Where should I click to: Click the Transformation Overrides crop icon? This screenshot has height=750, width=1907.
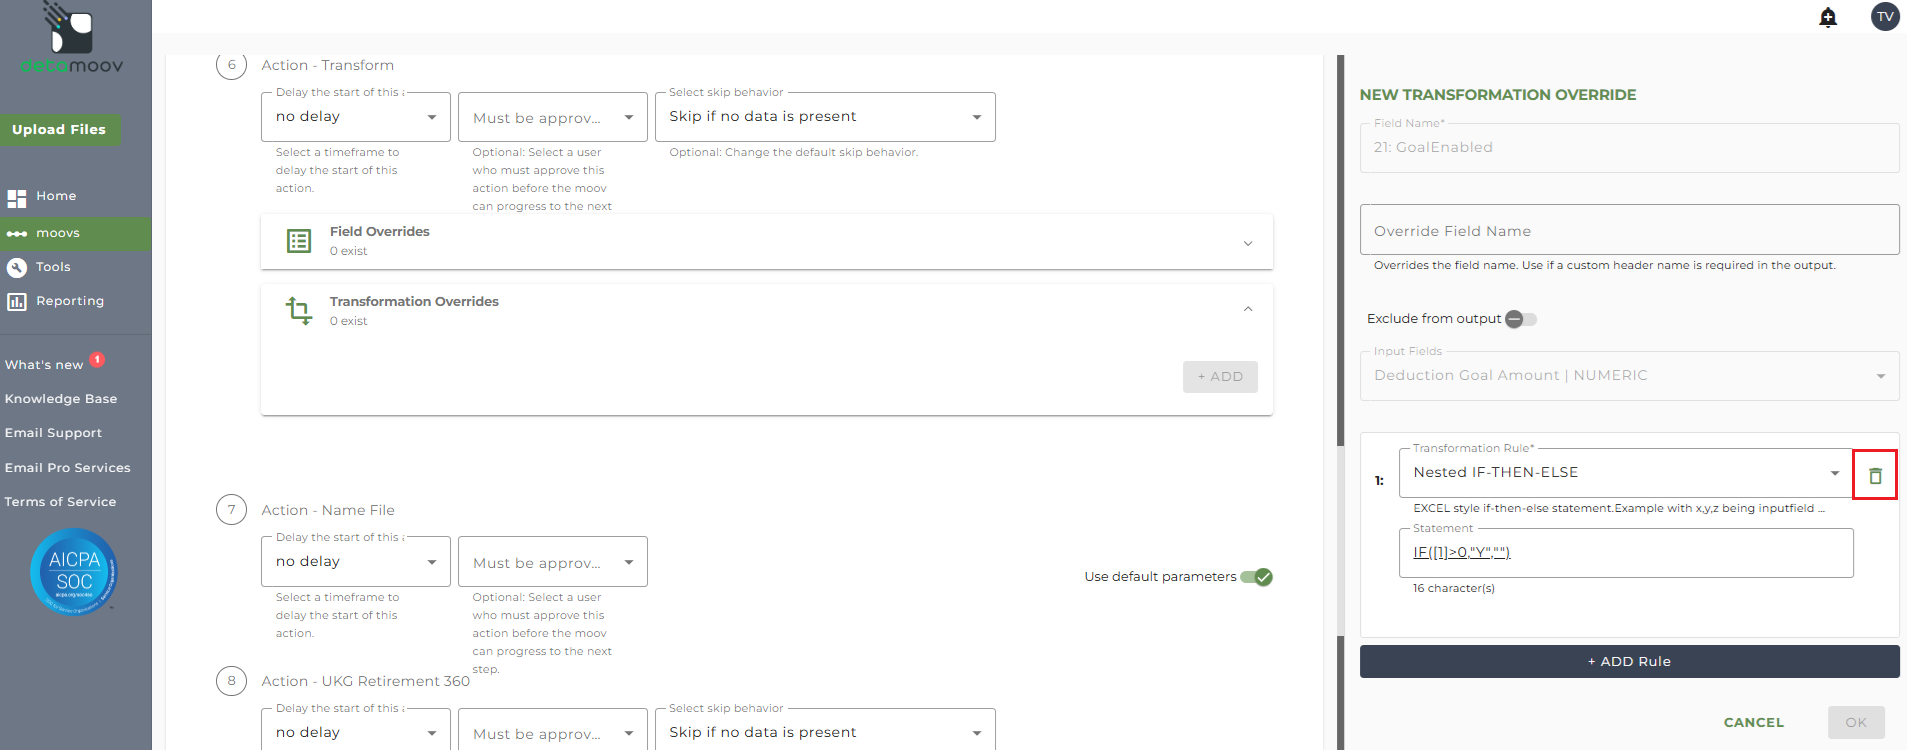[299, 310]
